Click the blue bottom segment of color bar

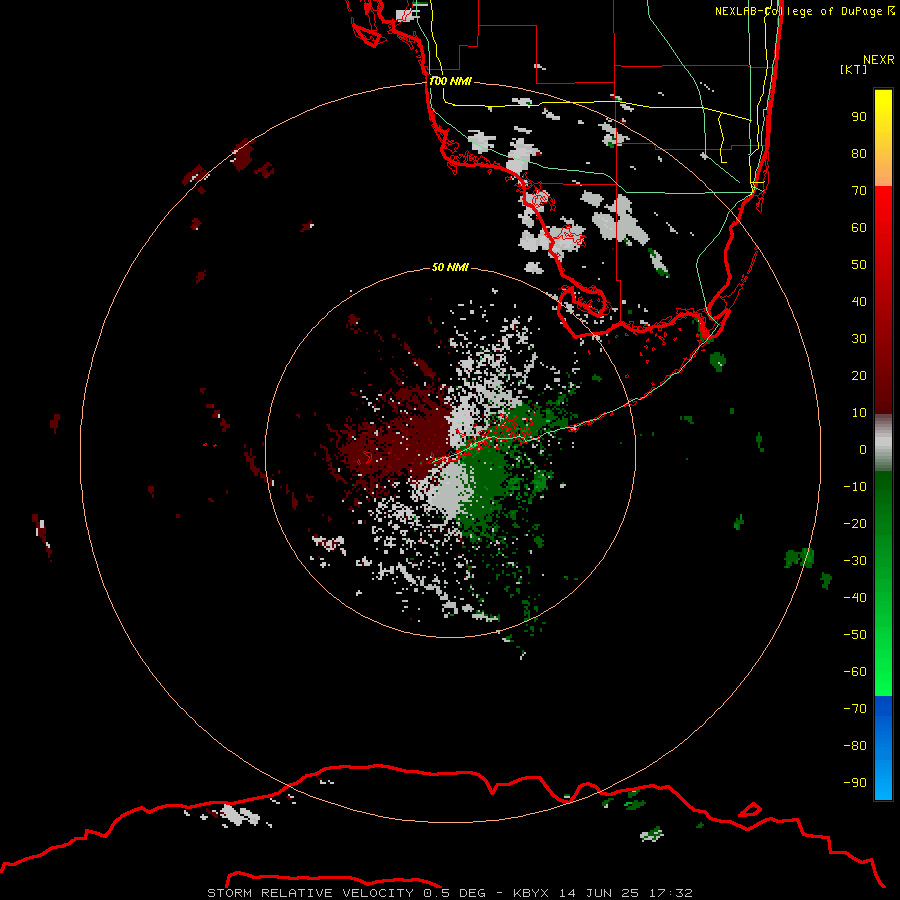click(x=883, y=748)
